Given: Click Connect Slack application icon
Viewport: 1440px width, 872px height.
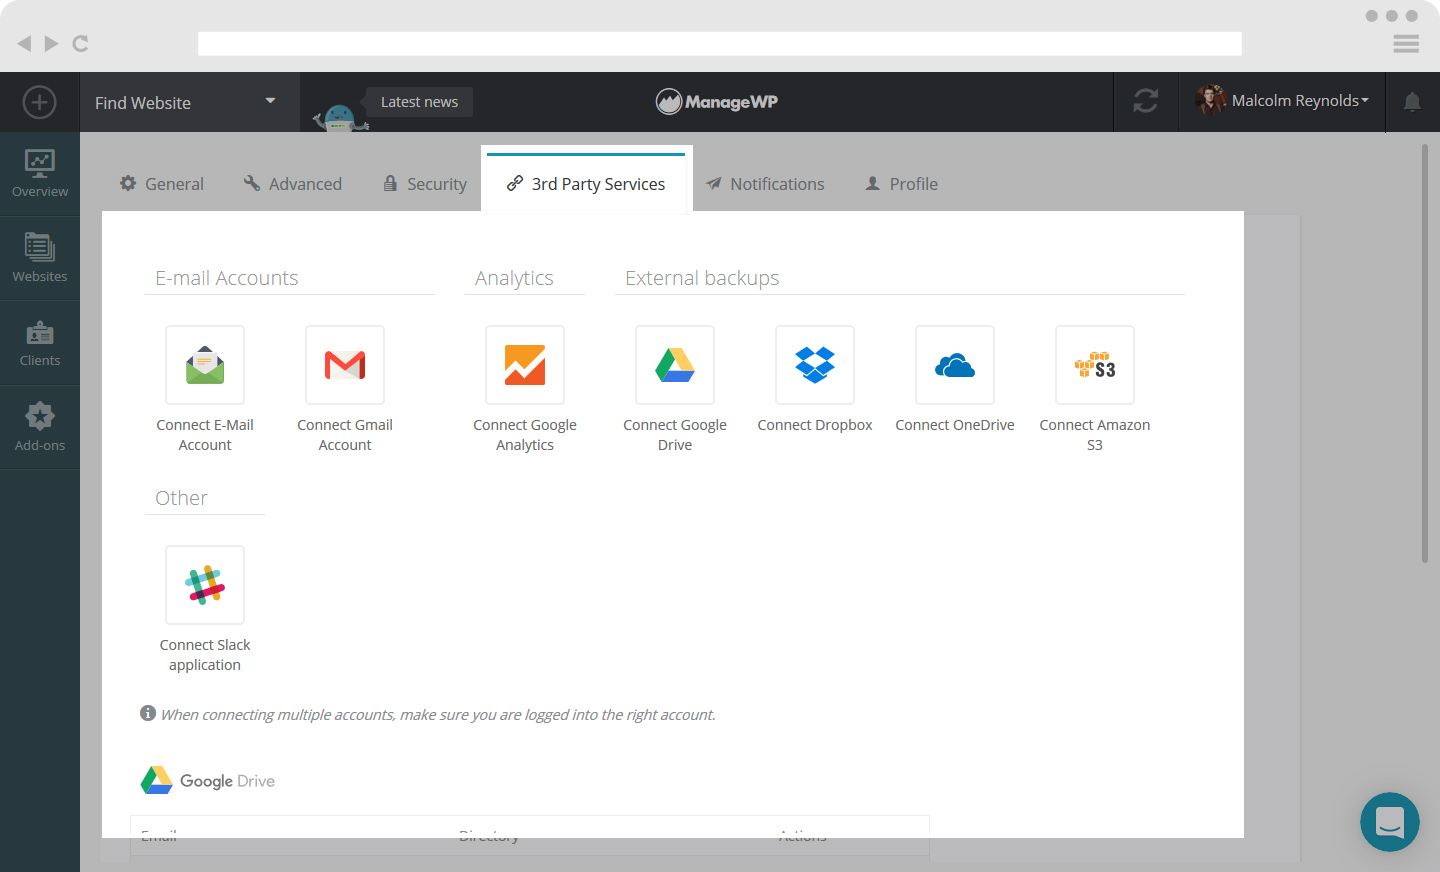Looking at the screenshot, I should [x=205, y=585].
